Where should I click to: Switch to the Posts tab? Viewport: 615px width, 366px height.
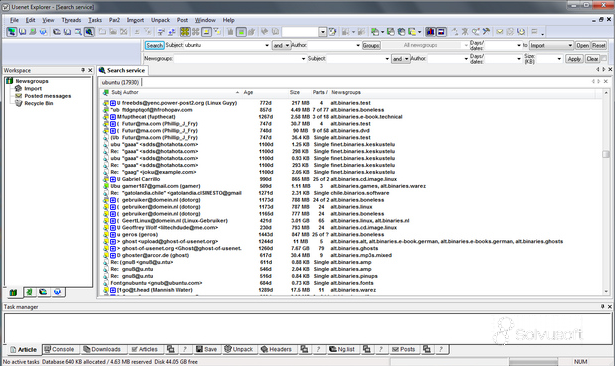click(x=404, y=349)
